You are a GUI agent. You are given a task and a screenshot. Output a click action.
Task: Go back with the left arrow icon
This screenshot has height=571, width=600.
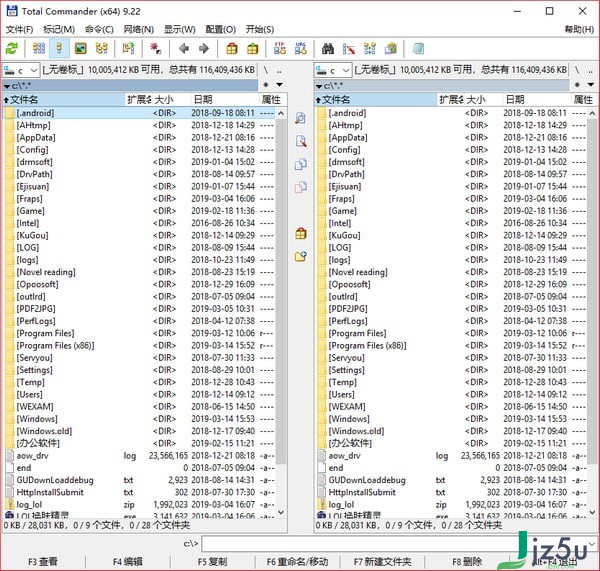click(184, 49)
